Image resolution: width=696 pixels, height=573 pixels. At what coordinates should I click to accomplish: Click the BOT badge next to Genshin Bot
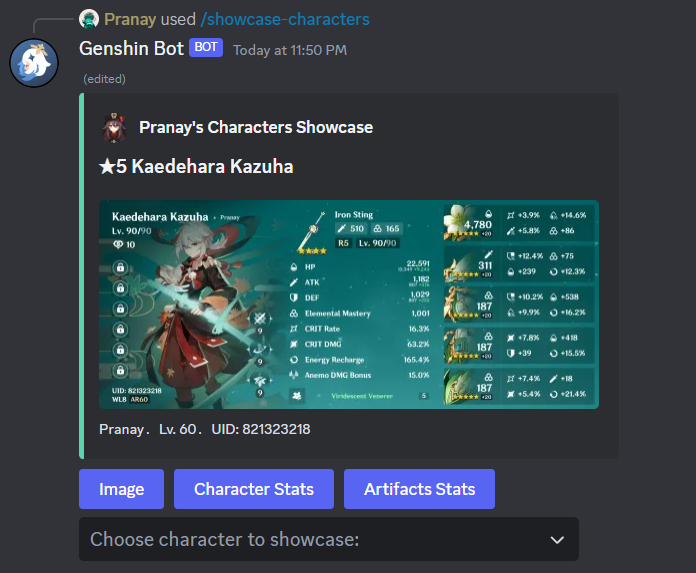coord(206,47)
